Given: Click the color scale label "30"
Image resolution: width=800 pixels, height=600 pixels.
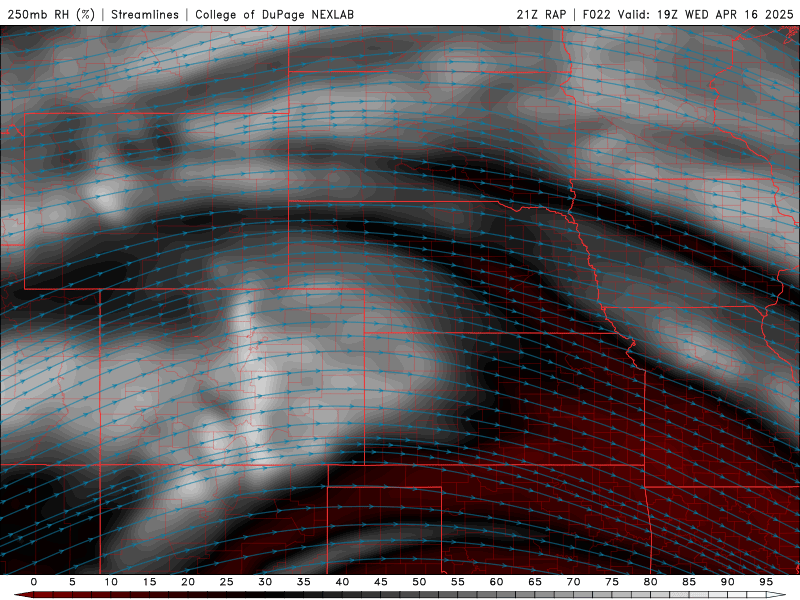Looking at the screenshot, I should pos(265,582).
